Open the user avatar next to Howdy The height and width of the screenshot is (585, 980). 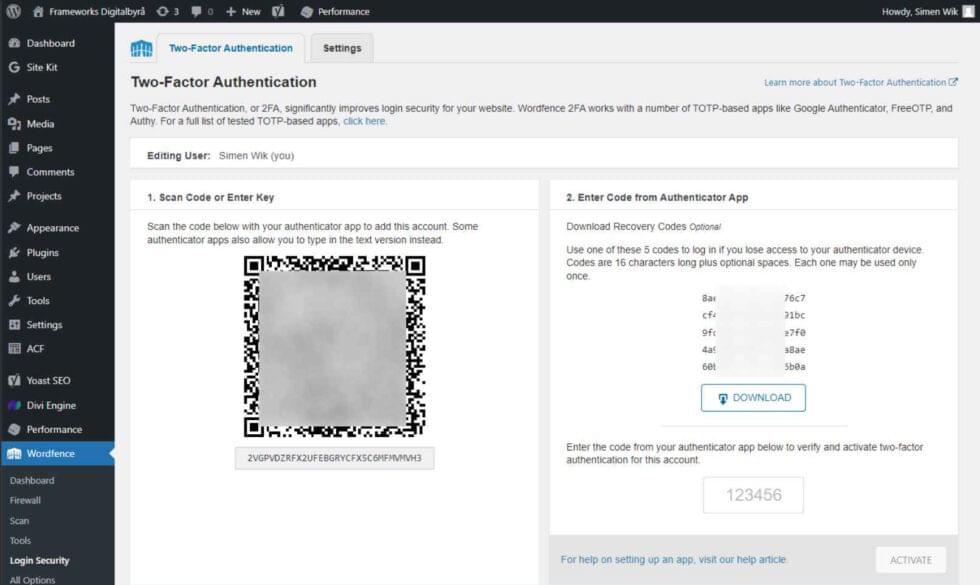(x=968, y=11)
